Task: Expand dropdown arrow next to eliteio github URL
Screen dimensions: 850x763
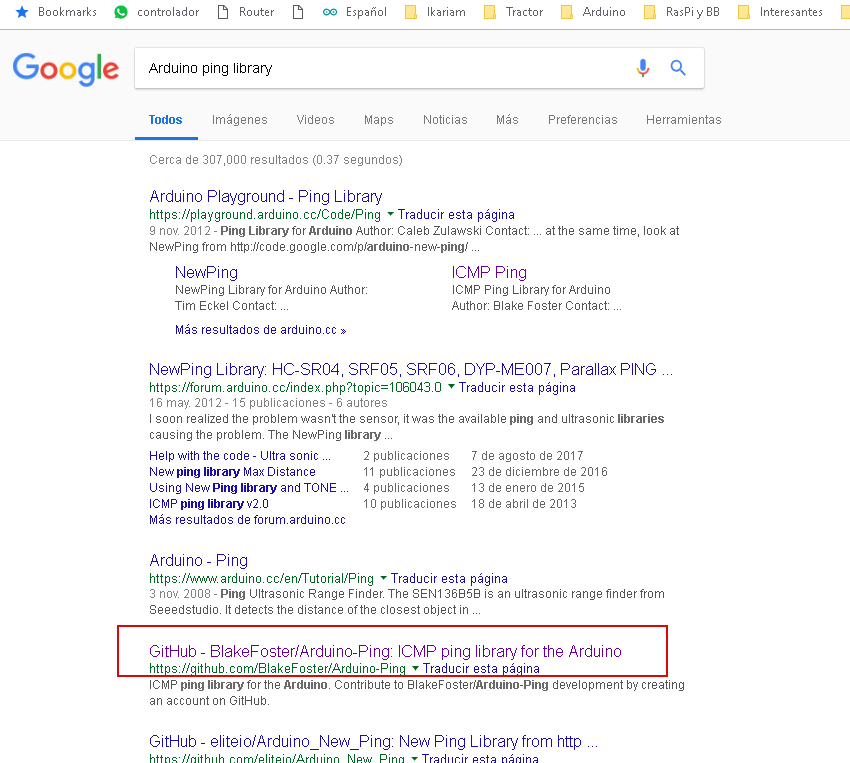Action: pos(414,758)
